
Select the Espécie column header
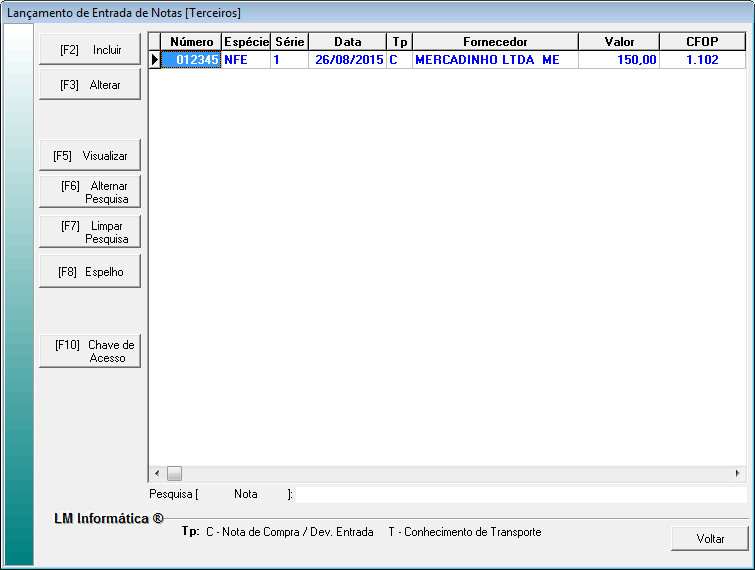pyautogui.click(x=246, y=42)
